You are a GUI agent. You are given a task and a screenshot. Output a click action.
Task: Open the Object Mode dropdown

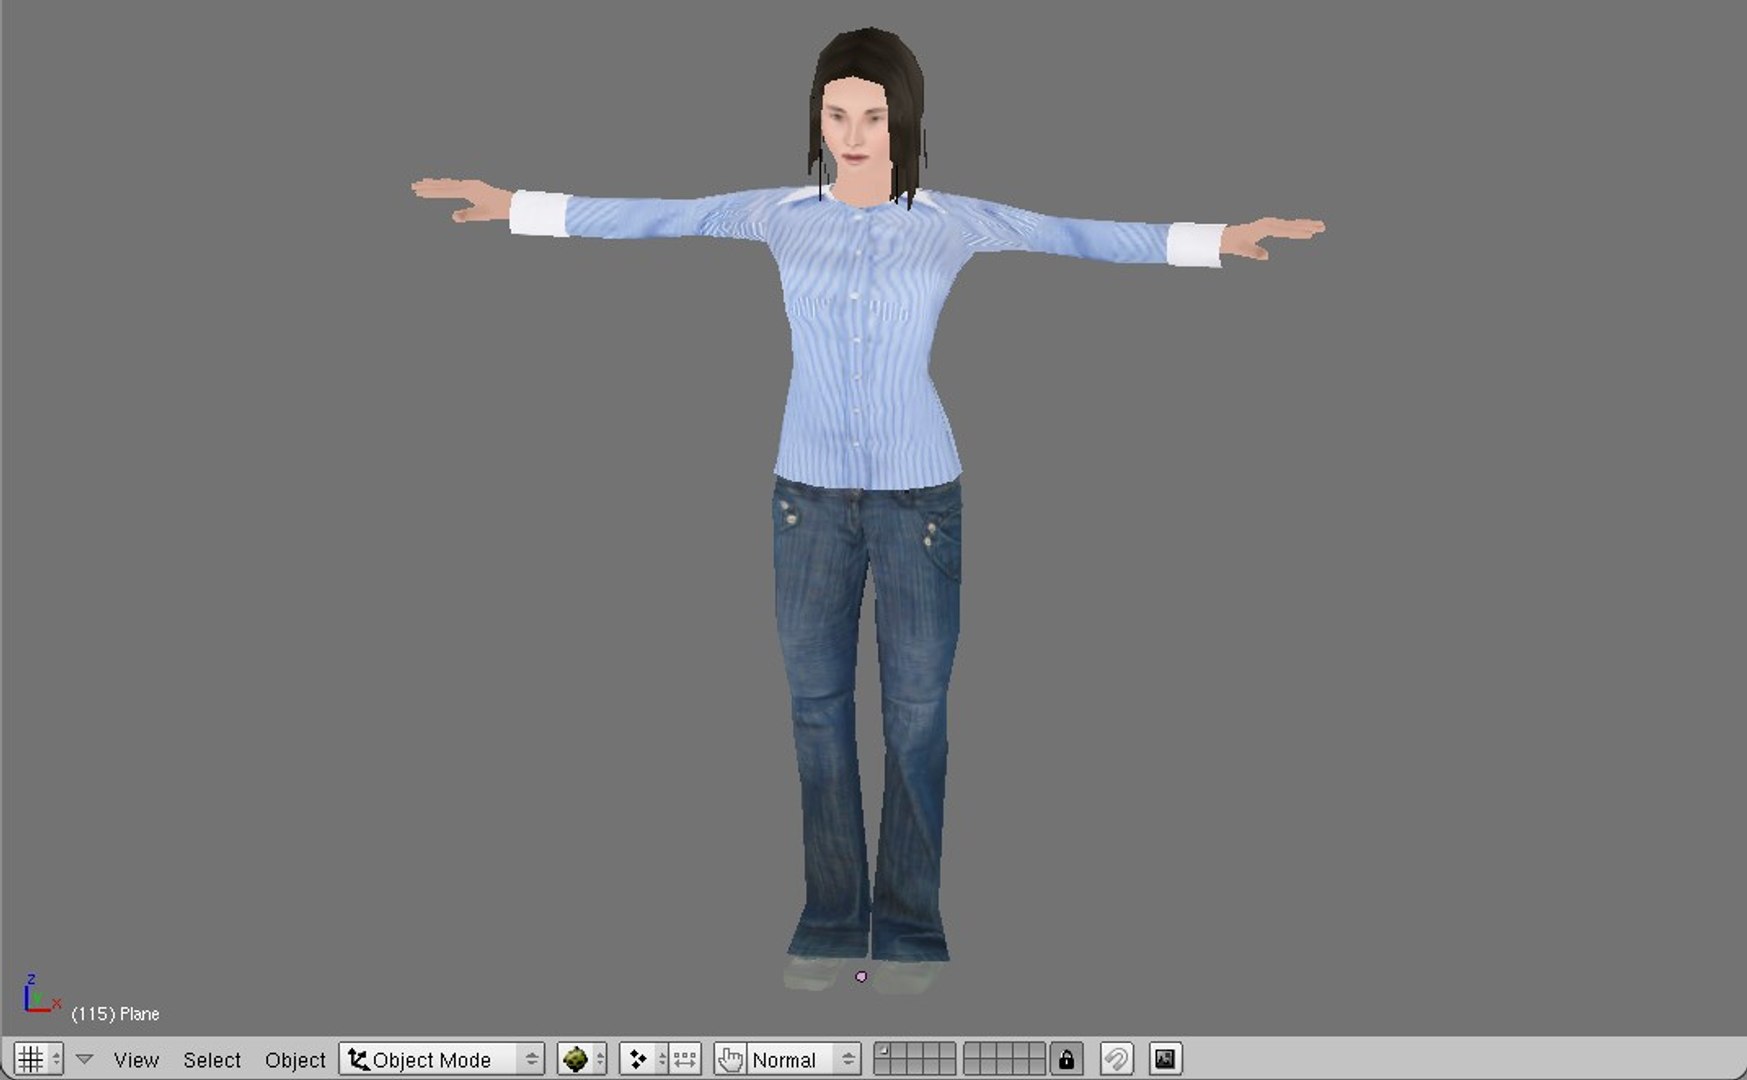(442, 1059)
